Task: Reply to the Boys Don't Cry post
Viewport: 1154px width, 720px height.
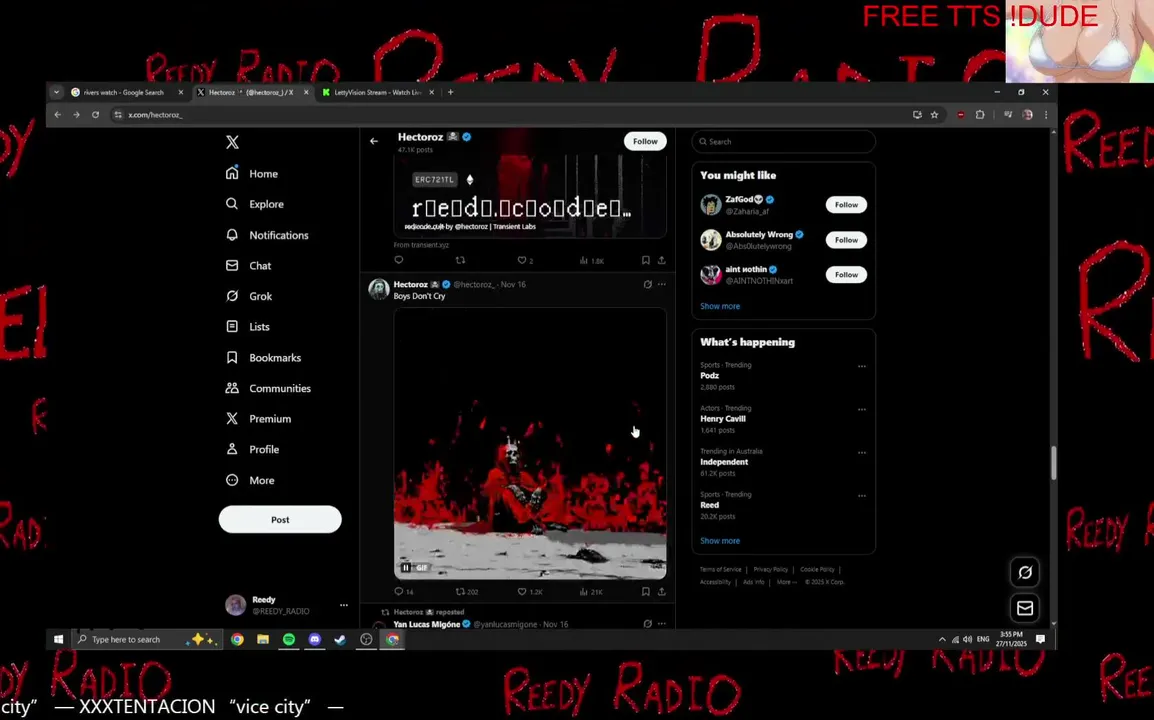Action: [x=399, y=591]
